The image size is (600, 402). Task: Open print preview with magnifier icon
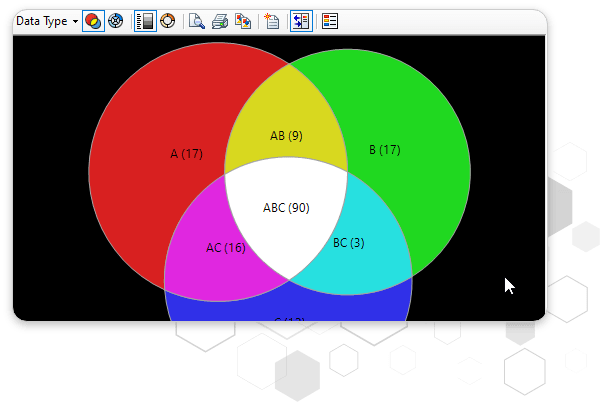click(x=197, y=21)
